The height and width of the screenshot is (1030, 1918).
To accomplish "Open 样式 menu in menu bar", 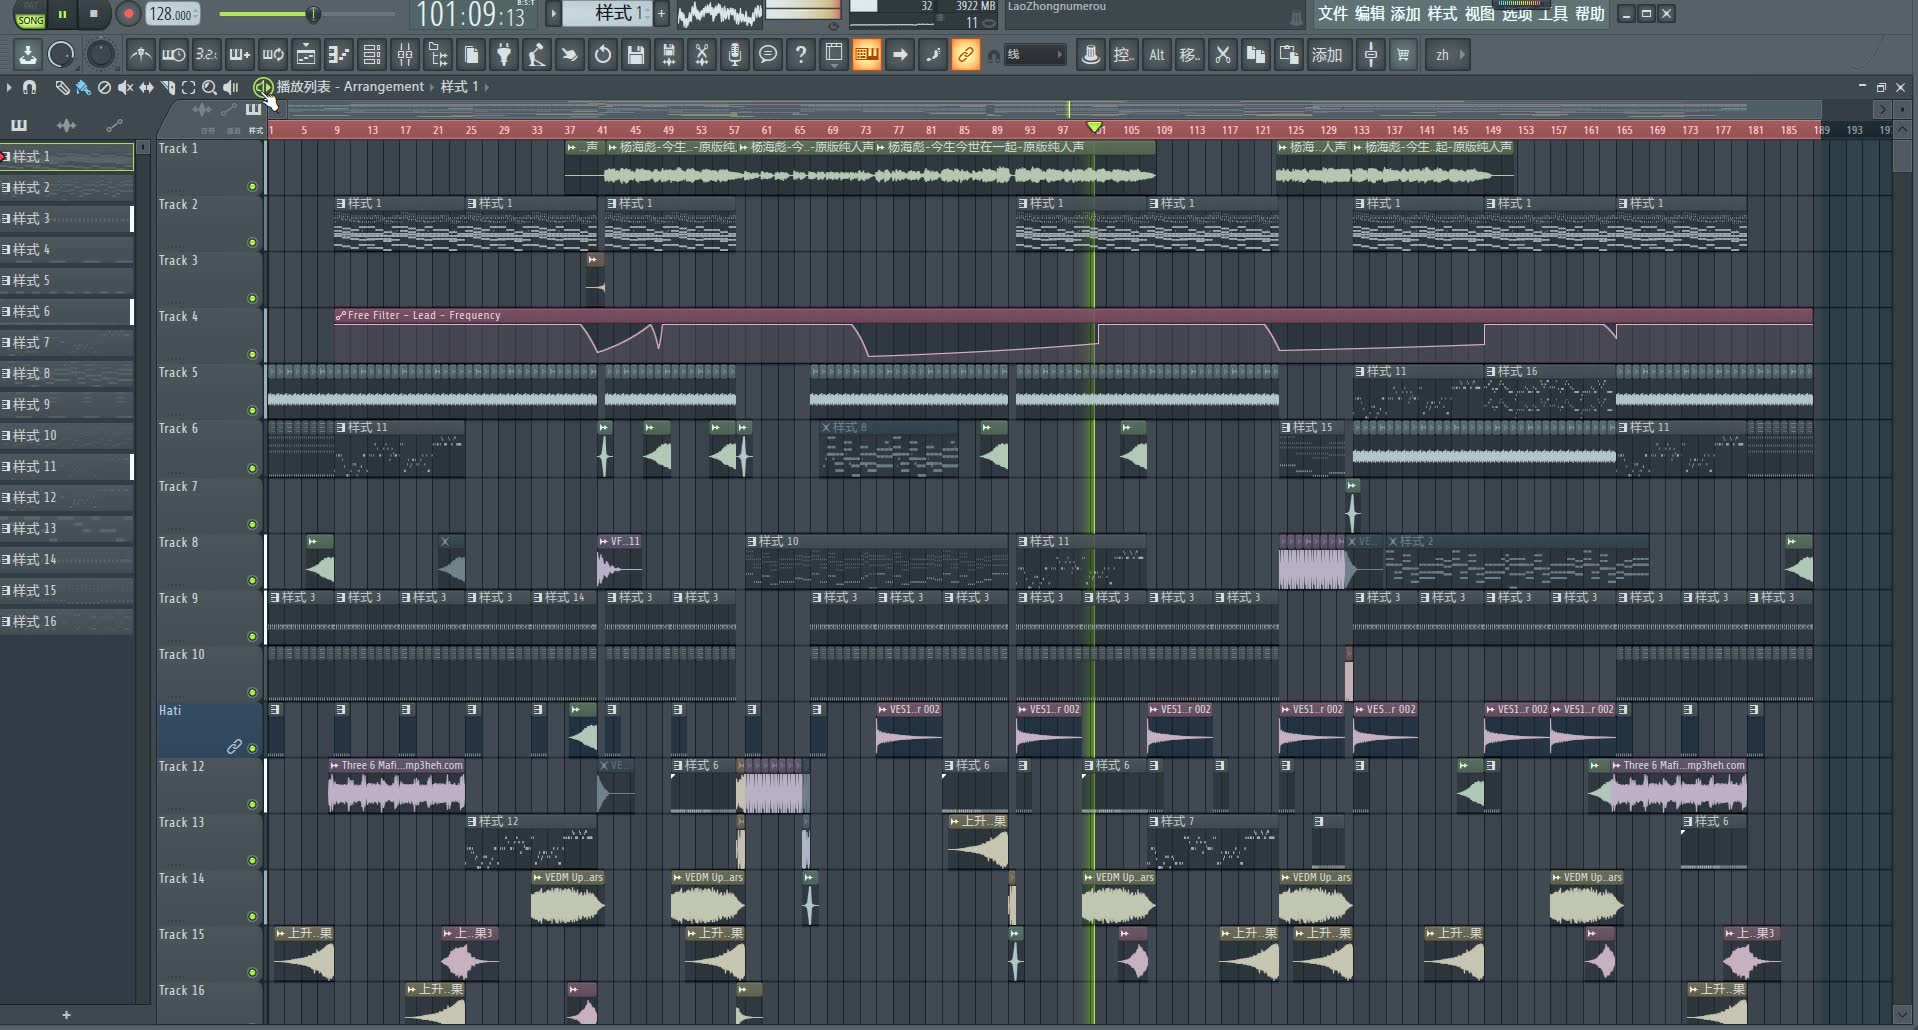I will [x=1442, y=14].
